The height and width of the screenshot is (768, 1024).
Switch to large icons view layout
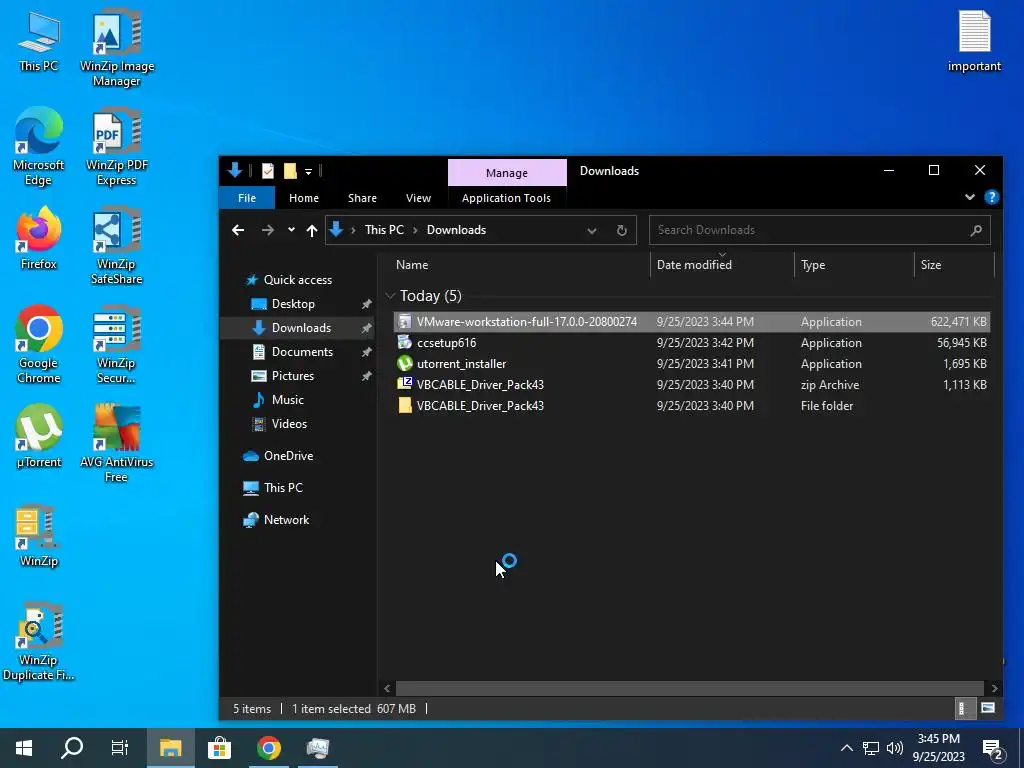[x=988, y=709]
